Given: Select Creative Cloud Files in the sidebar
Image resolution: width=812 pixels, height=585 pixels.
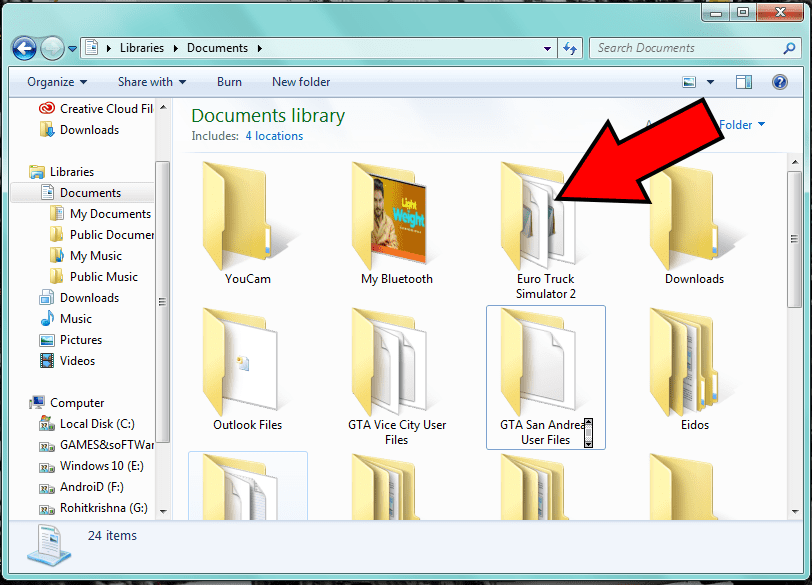Looking at the screenshot, I should point(96,109).
